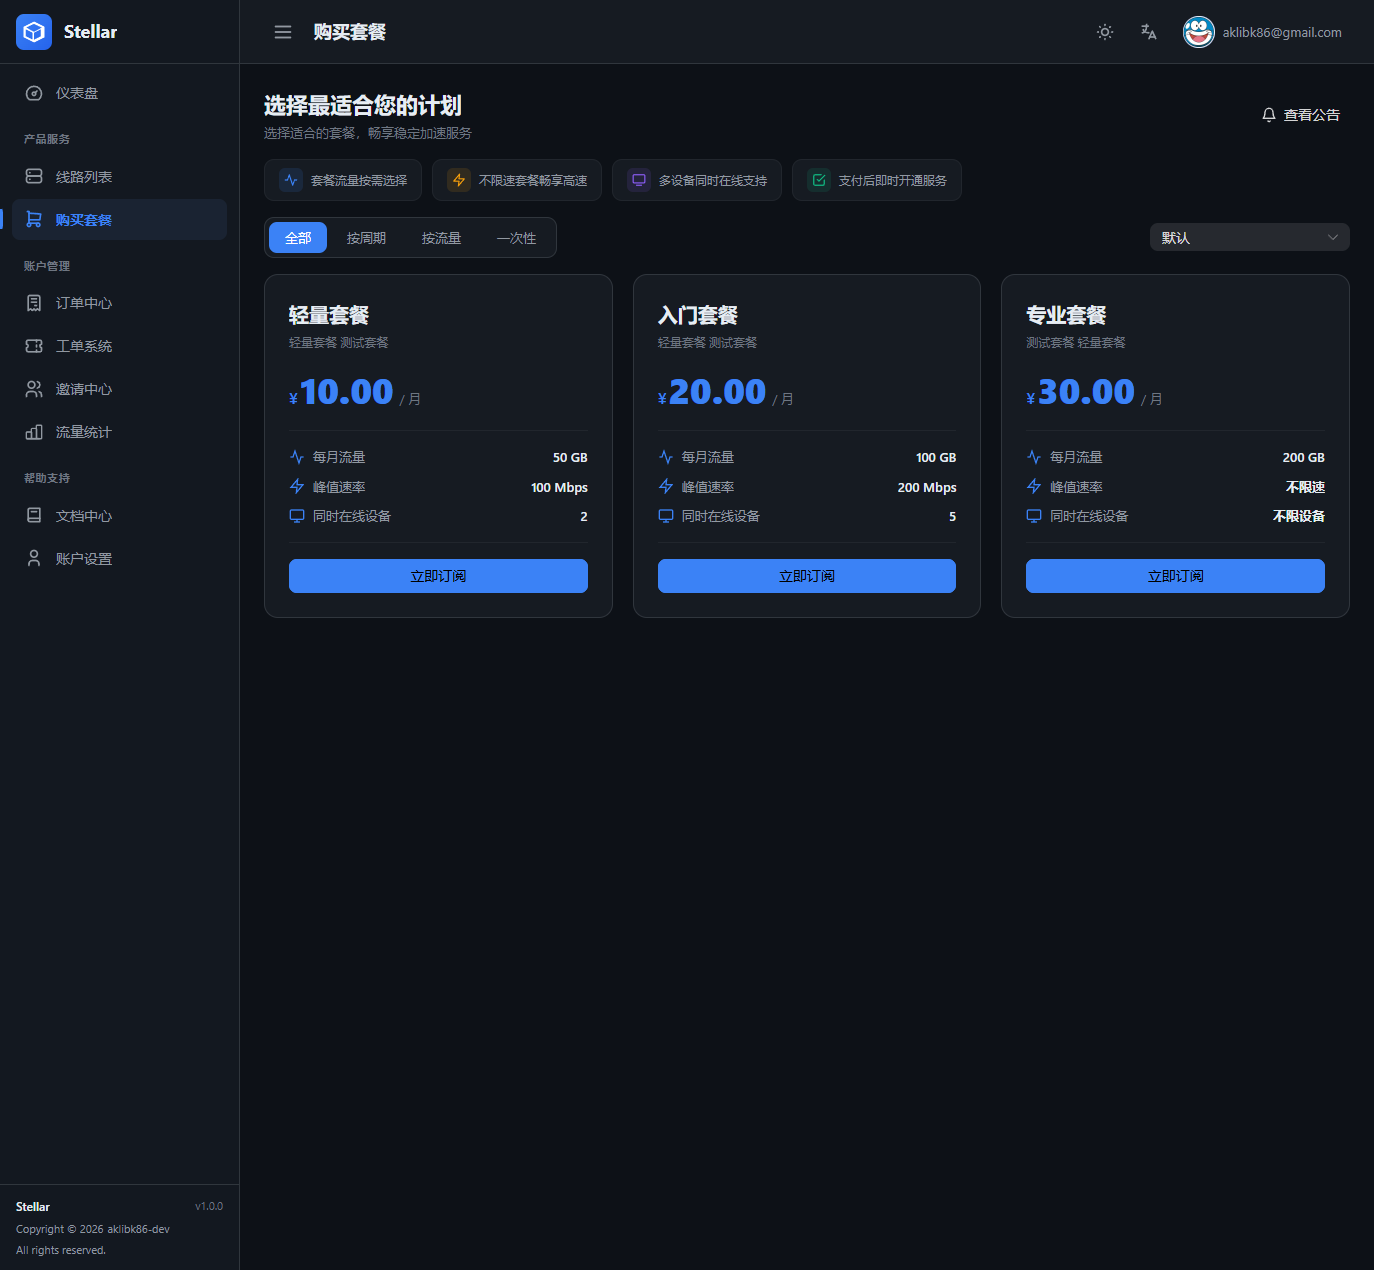Click the 20.00 price
This screenshot has width=1374, height=1270.
(717, 392)
